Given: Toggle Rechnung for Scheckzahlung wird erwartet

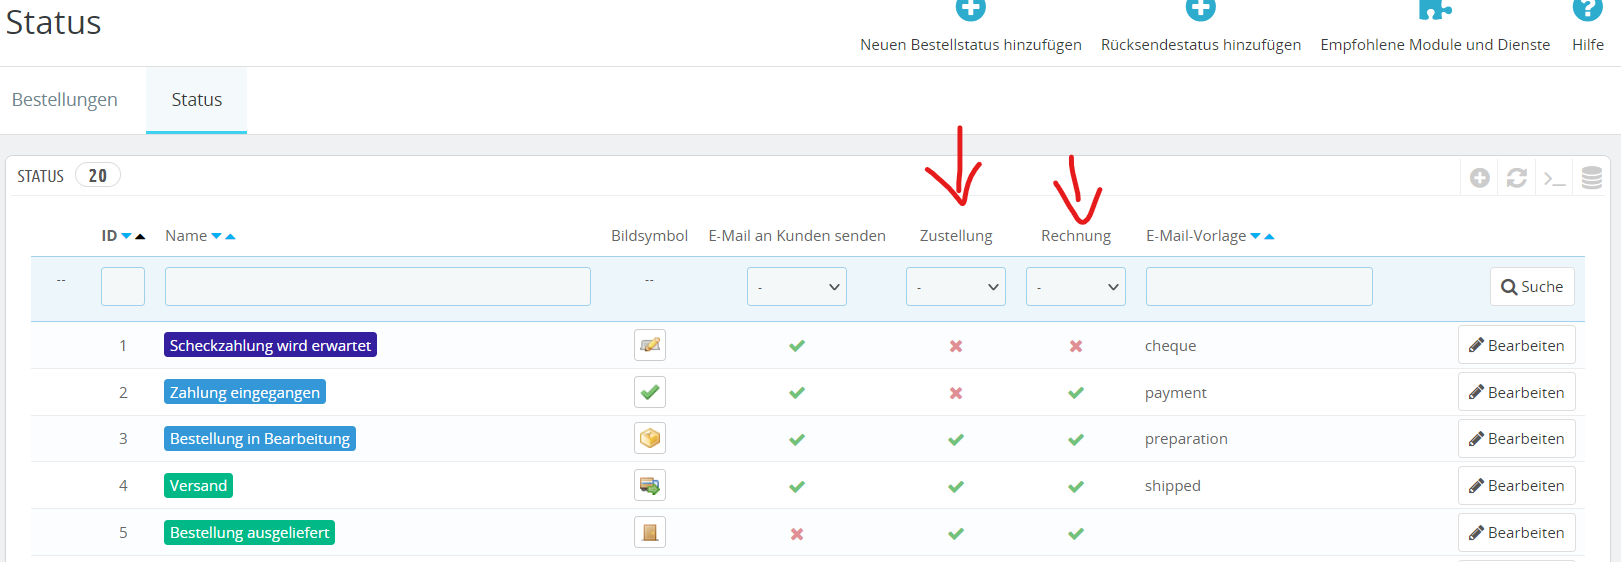Looking at the screenshot, I should click(x=1076, y=346).
